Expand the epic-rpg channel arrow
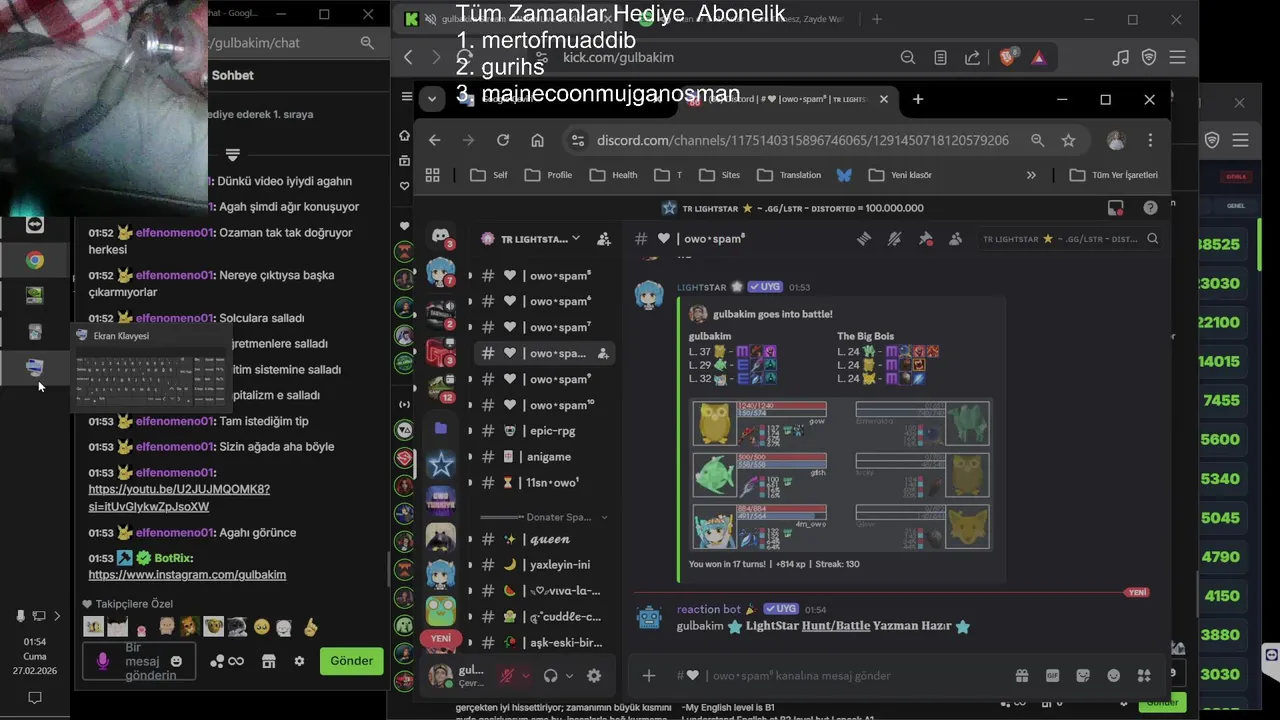1280x720 pixels. (470, 431)
